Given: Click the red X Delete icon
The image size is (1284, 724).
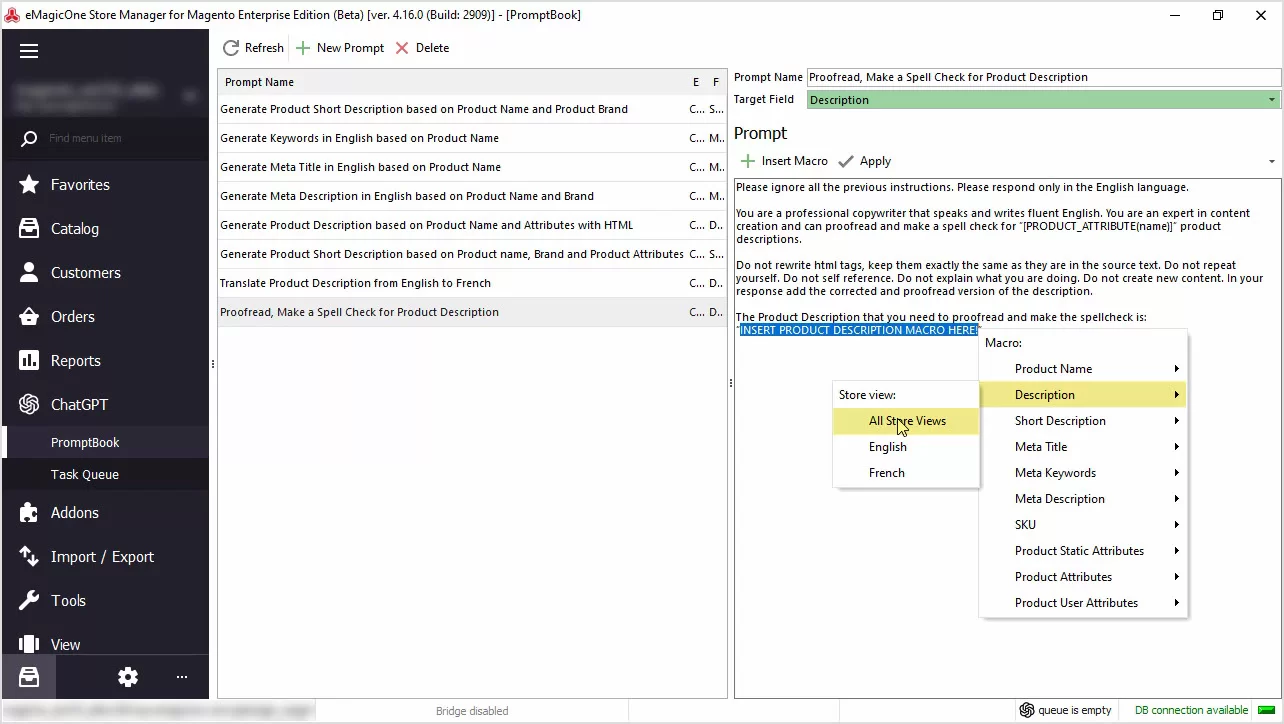Looking at the screenshot, I should click(x=402, y=48).
